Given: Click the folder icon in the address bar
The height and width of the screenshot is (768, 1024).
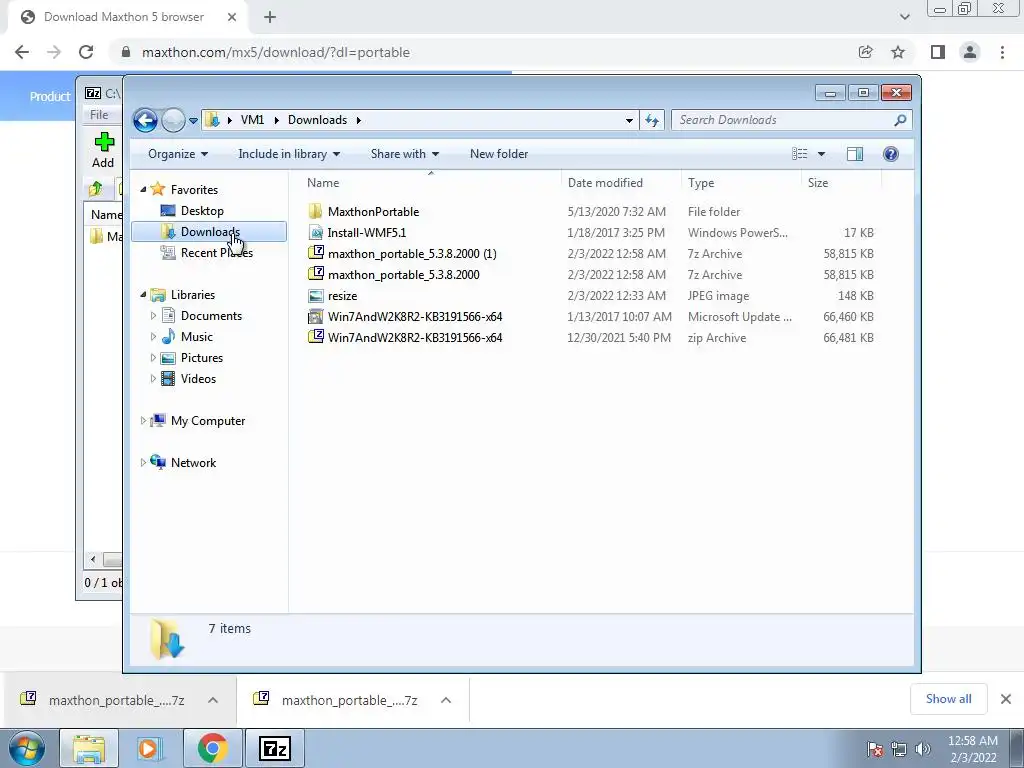Looking at the screenshot, I should click(212, 120).
